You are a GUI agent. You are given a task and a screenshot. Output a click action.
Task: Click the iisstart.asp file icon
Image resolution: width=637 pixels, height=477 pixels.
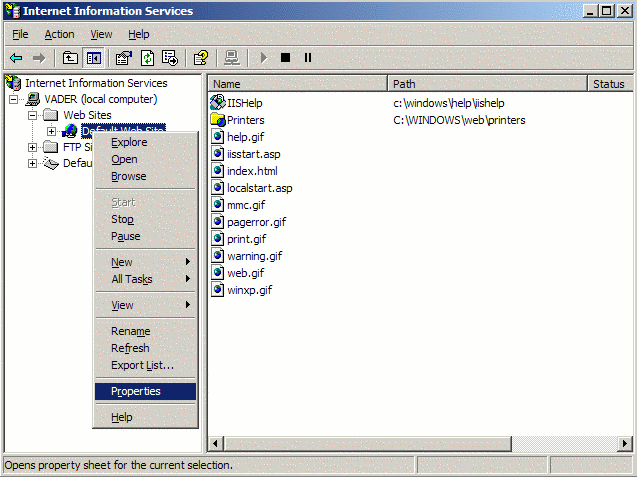pyautogui.click(x=218, y=154)
